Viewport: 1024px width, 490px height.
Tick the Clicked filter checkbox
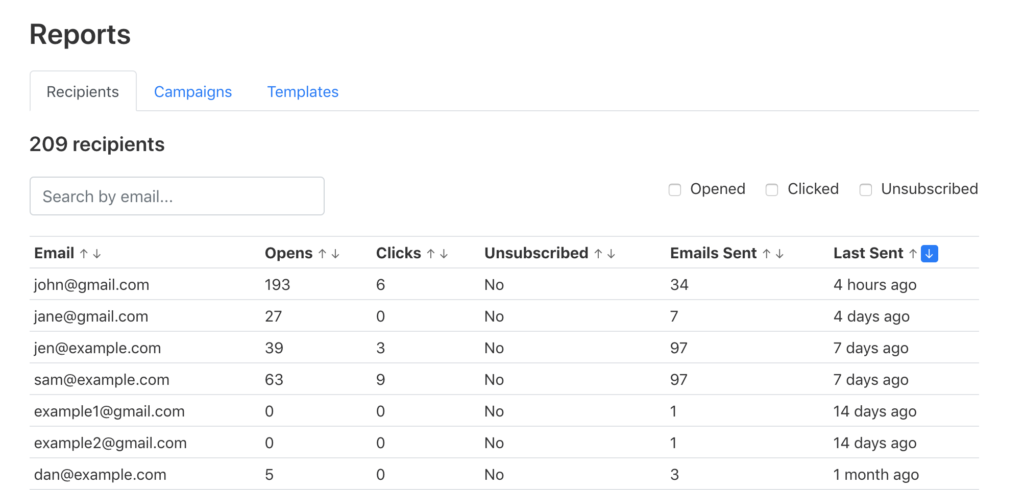pos(772,190)
